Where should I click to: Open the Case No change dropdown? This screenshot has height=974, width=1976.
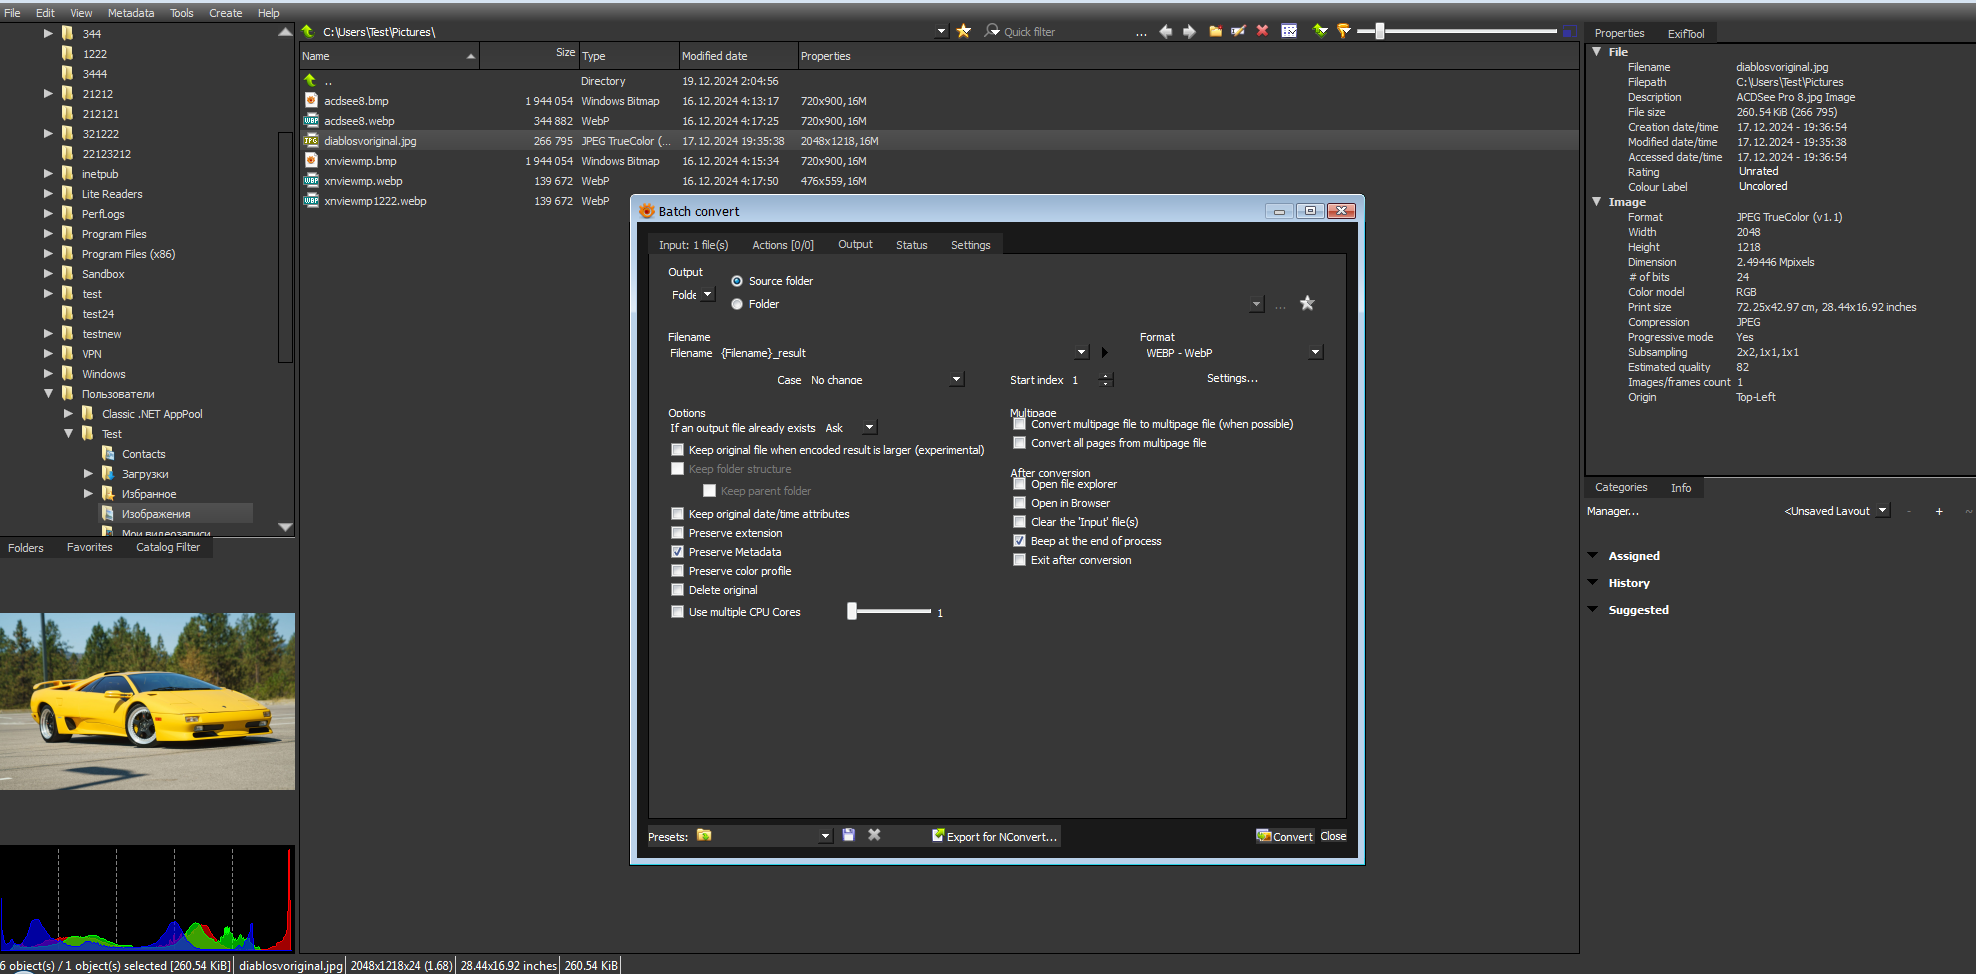(x=956, y=380)
